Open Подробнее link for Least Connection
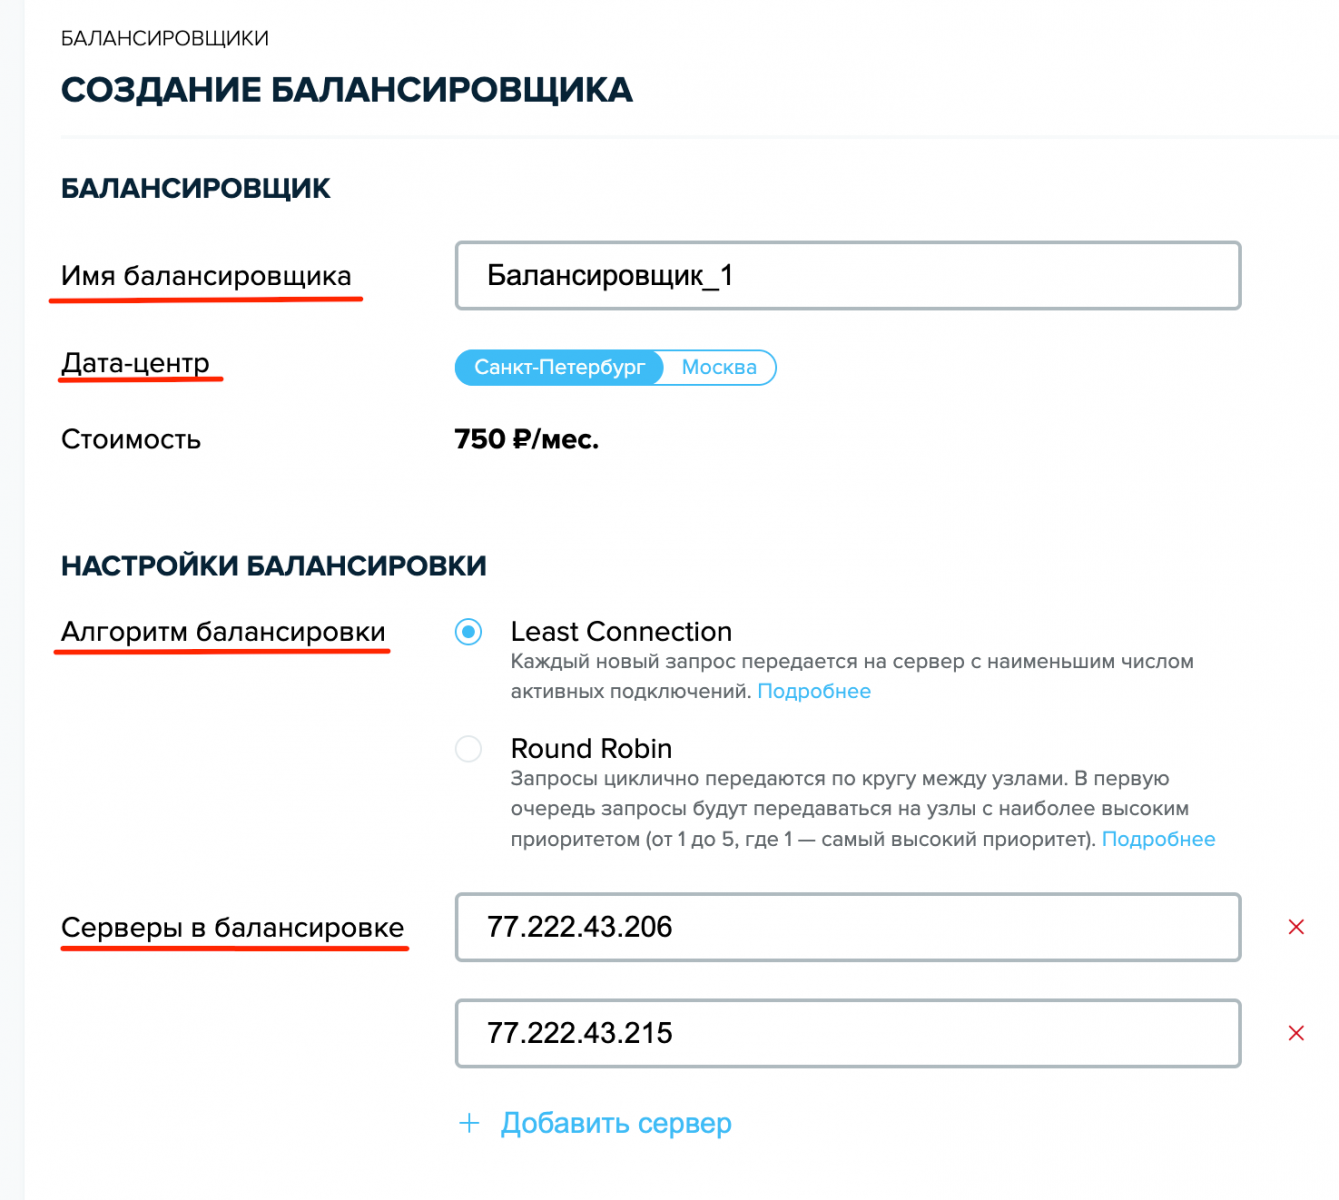The width and height of the screenshot is (1339, 1200). click(814, 691)
